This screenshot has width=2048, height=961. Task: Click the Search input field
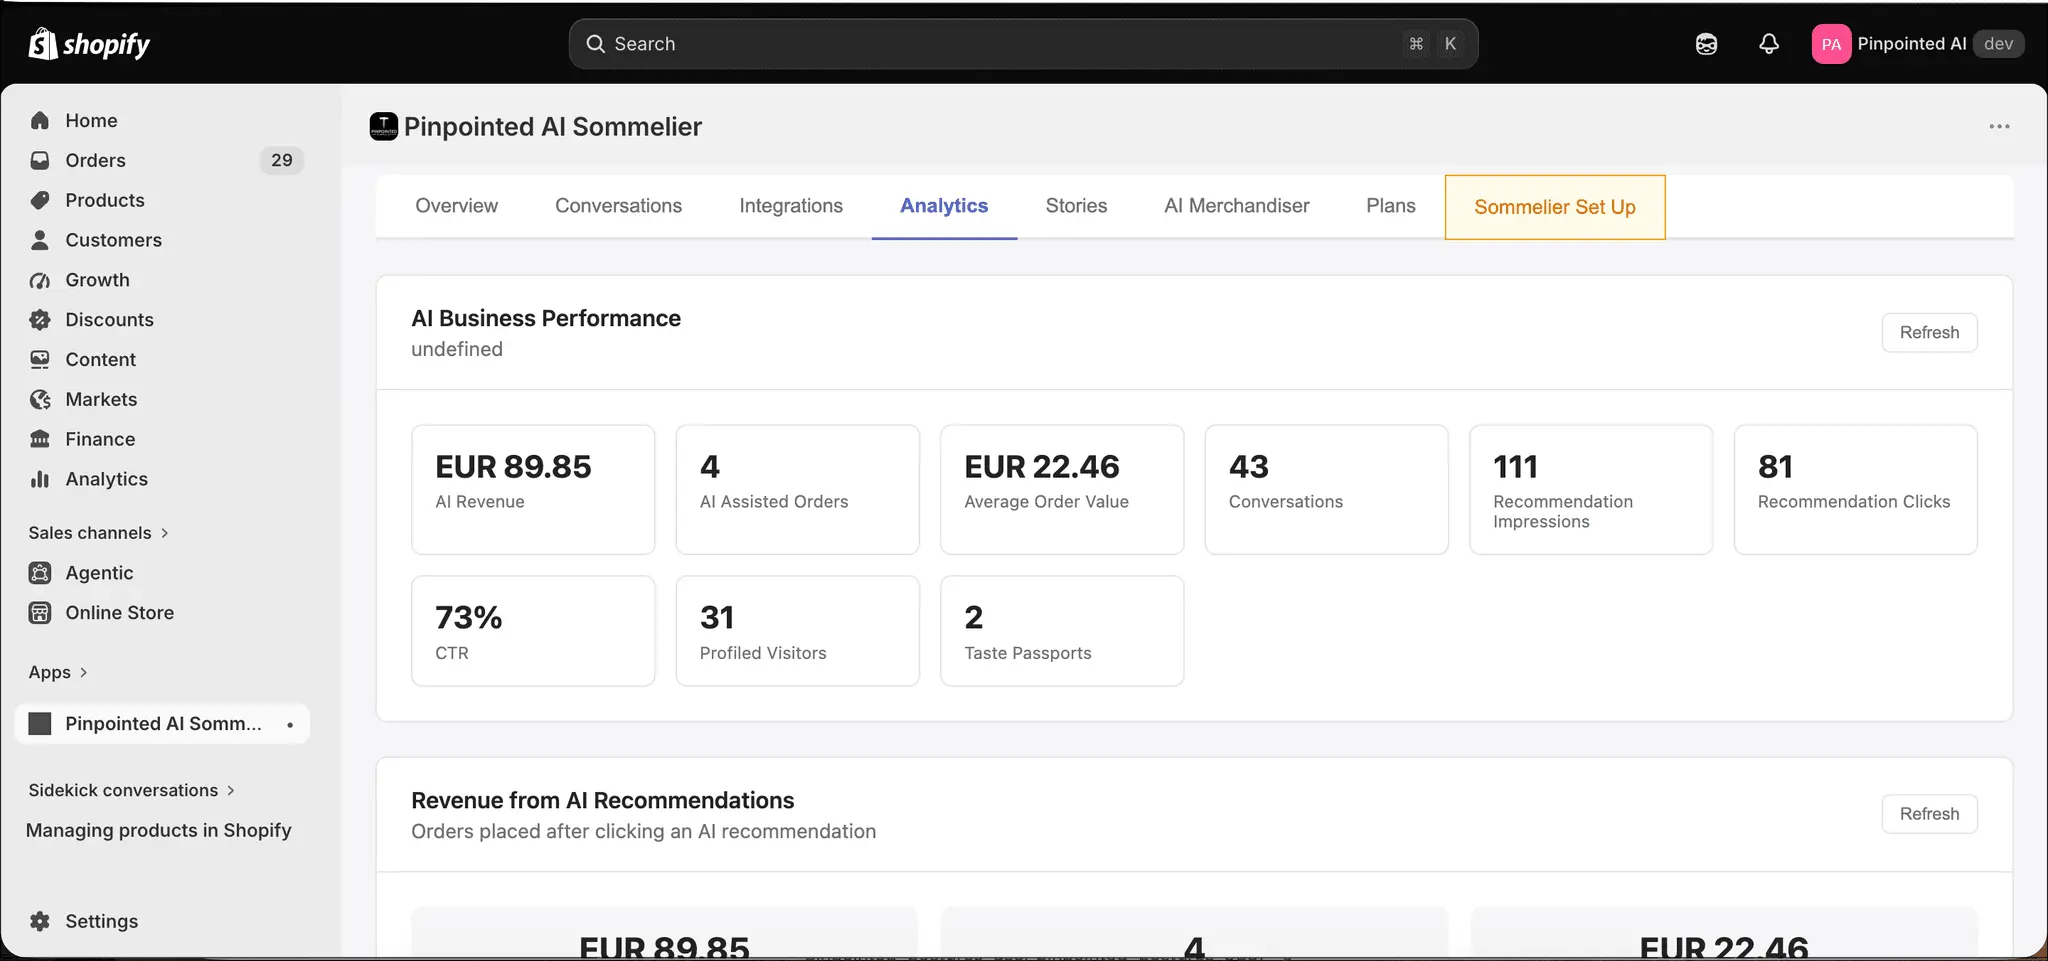pyautogui.click(x=1023, y=44)
